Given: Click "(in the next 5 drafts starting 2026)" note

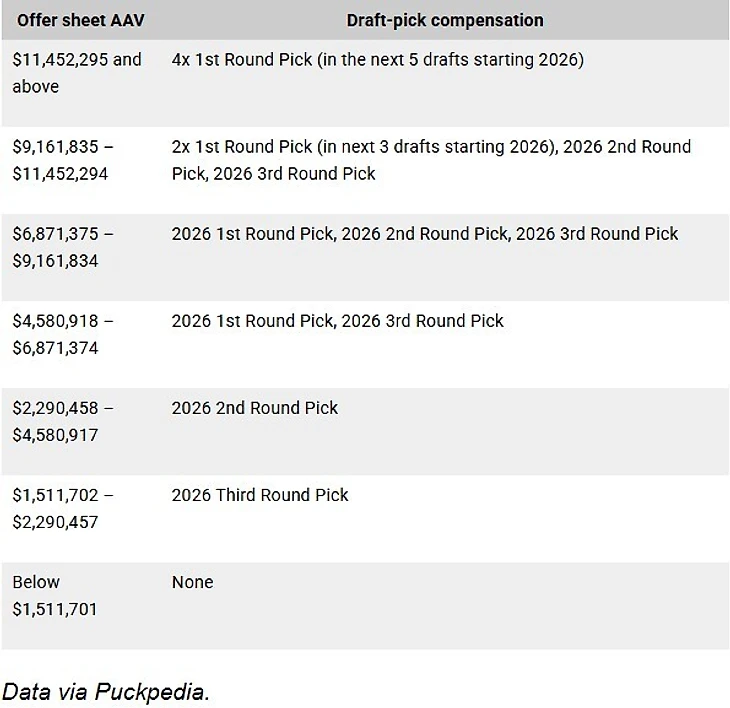Looking at the screenshot, I should click(449, 60).
